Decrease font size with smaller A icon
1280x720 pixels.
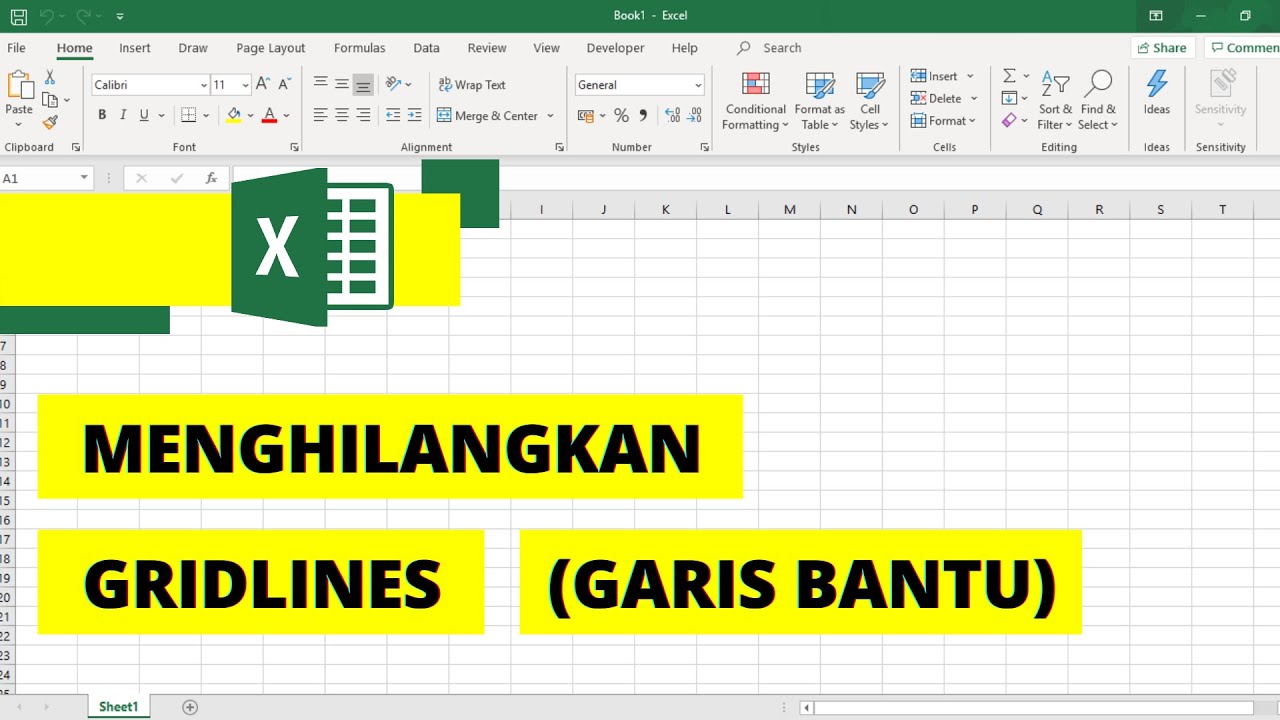coord(285,85)
